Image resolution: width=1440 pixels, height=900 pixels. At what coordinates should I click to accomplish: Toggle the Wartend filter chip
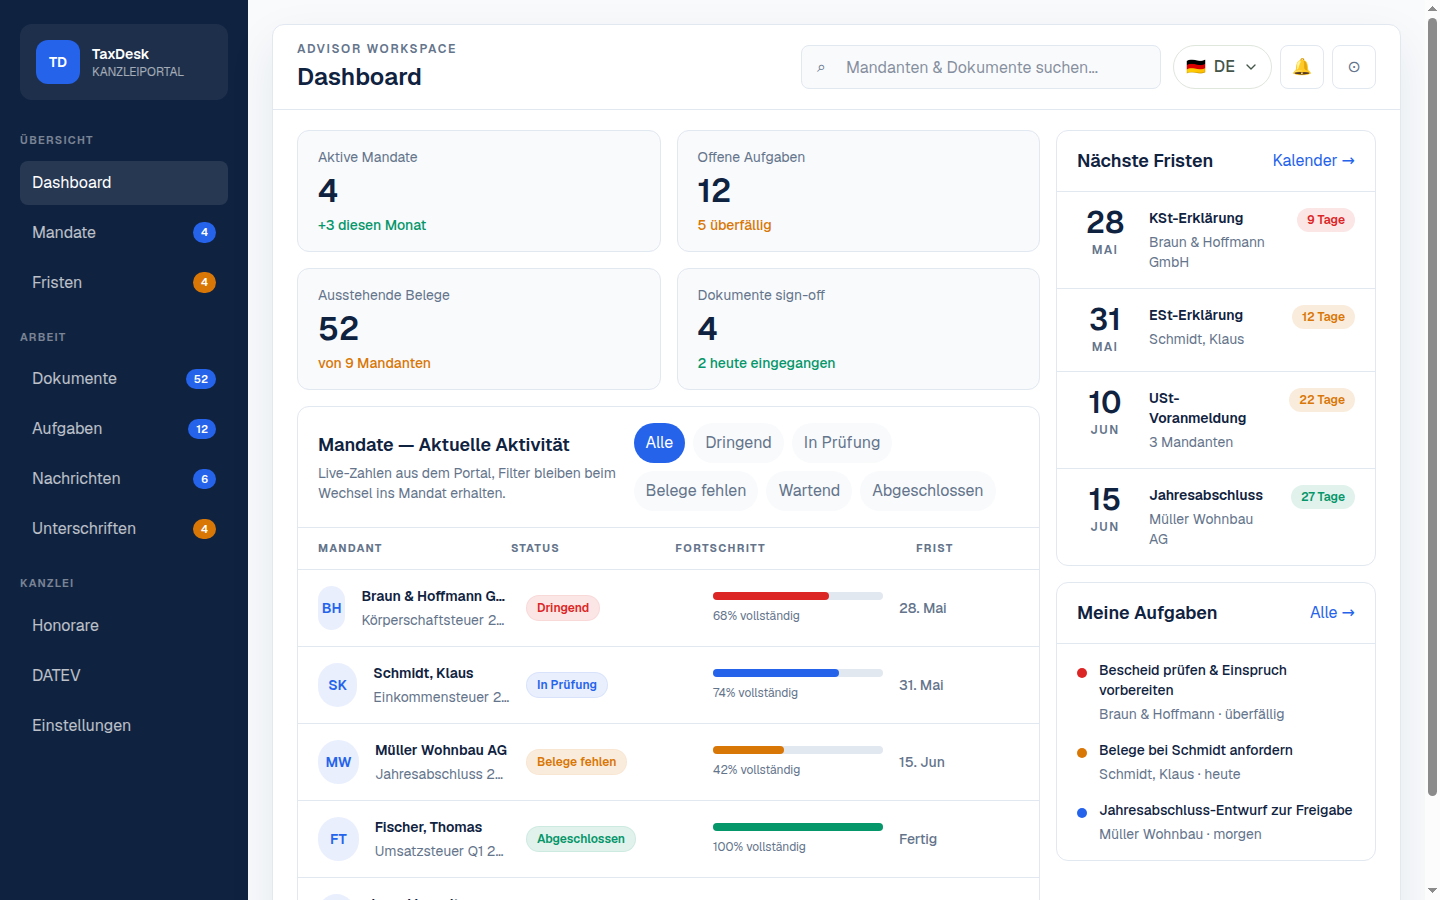tap(809, 491)
